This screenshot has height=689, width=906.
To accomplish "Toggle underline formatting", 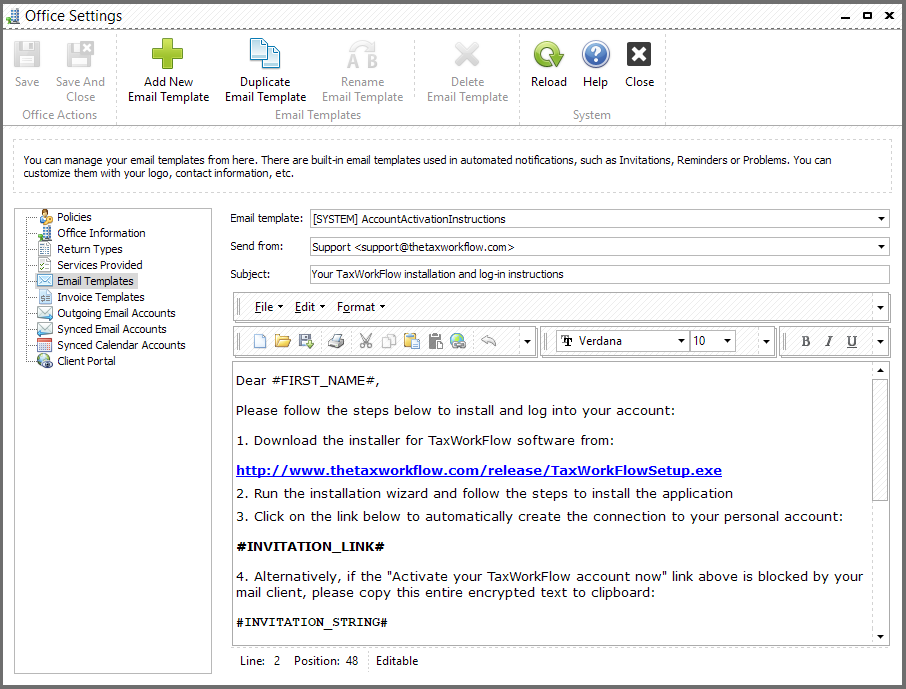I will (852, 341).
